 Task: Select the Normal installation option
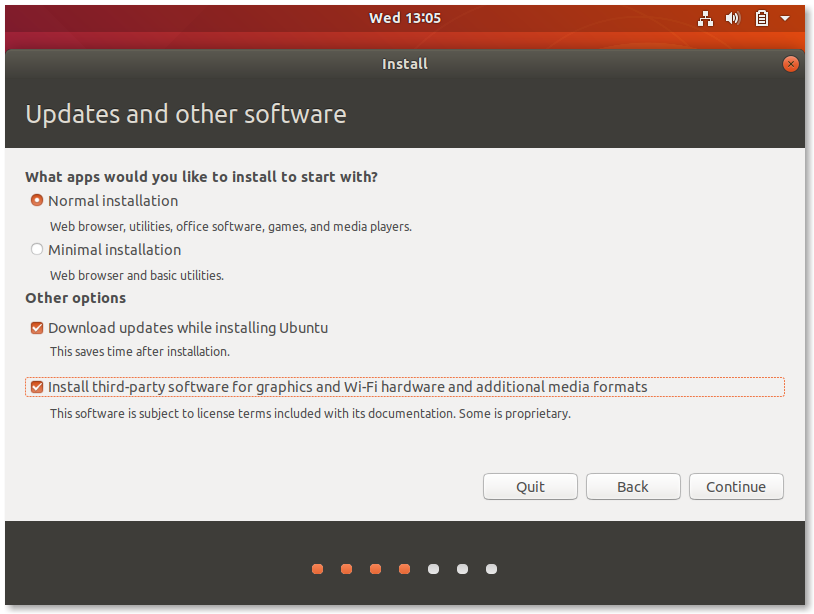[37, 200]
